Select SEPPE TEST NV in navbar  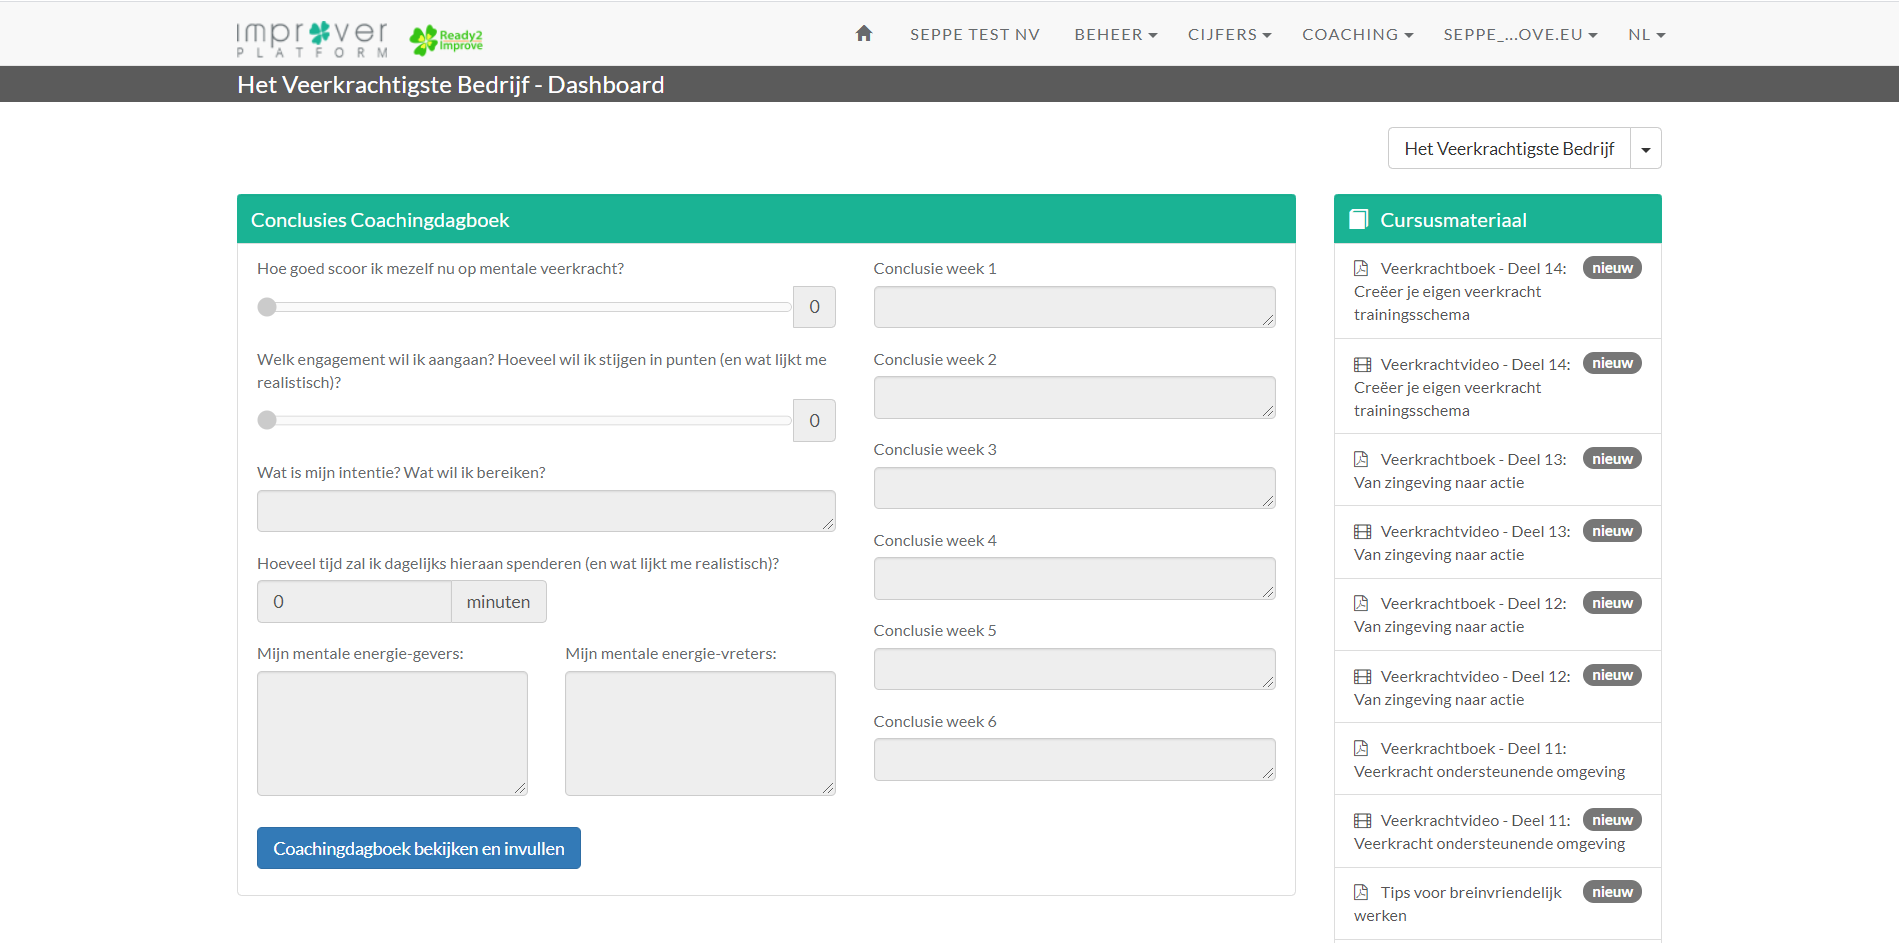point(974,35)
